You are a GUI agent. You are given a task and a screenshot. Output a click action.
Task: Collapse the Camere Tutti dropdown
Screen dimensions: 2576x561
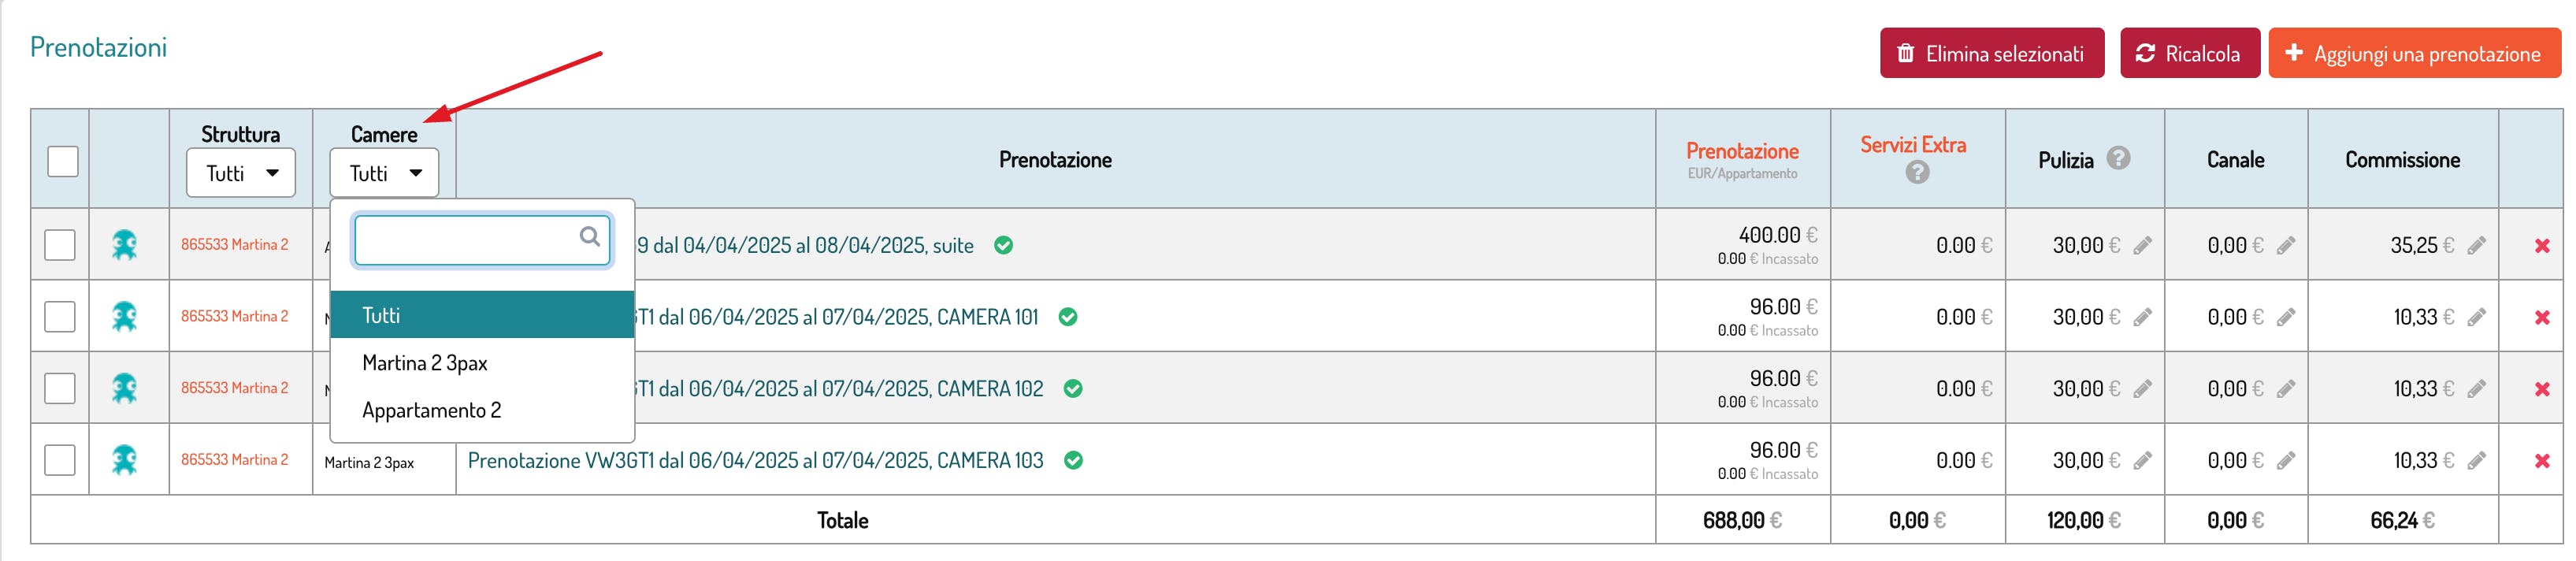pyautogui.click(x=384, y=174)
